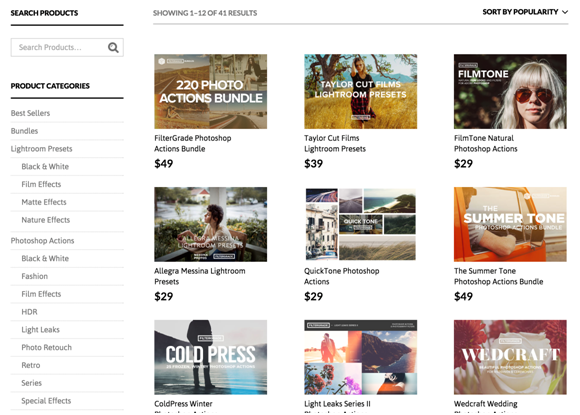
Task: Click the Search Products heading
Action: point(44,13)
